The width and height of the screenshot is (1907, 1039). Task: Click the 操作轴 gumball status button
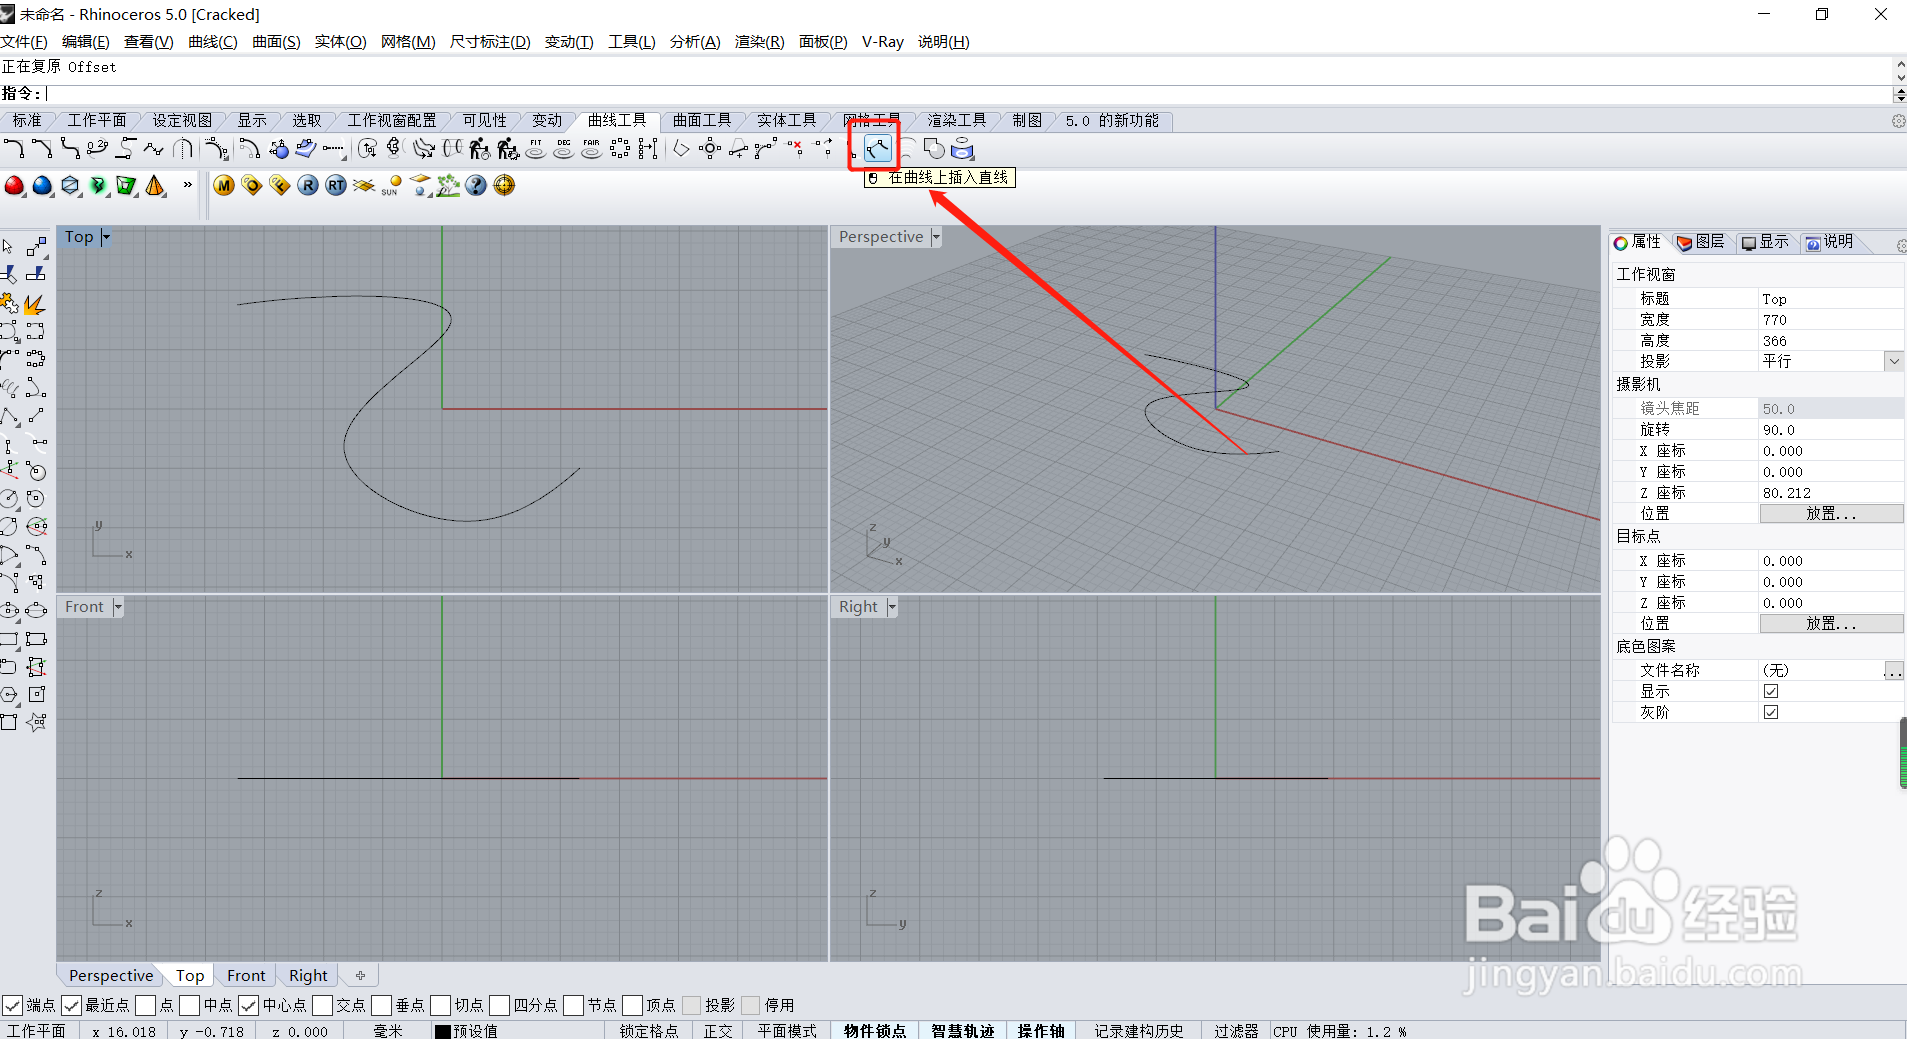pos(1041,1031)
